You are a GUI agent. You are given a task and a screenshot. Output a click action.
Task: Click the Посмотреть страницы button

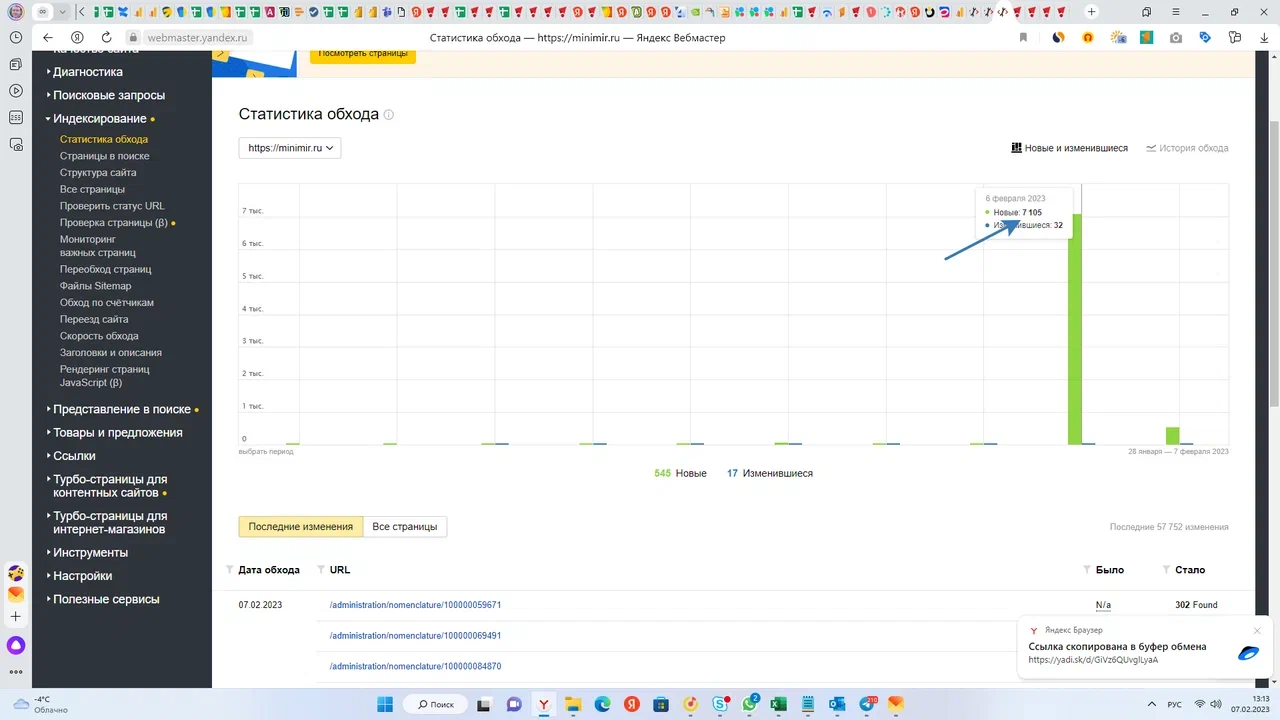[x=363, y=55]
